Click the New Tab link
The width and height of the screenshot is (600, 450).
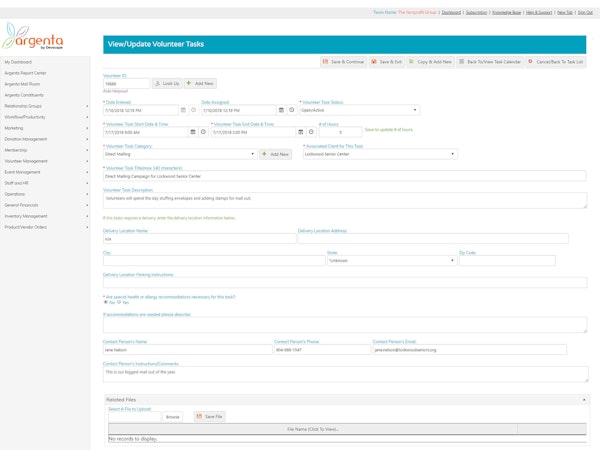pos(565,13)
